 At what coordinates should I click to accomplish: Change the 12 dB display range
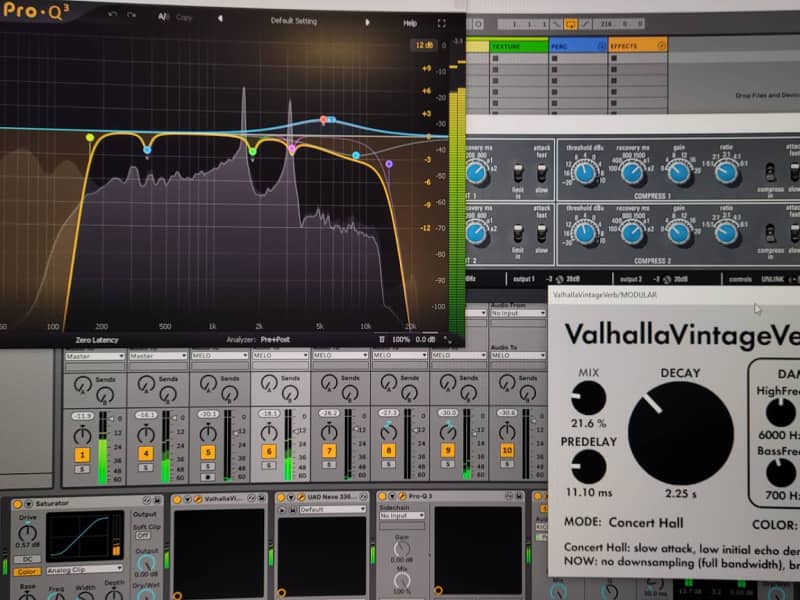click(x=423, y=45)
